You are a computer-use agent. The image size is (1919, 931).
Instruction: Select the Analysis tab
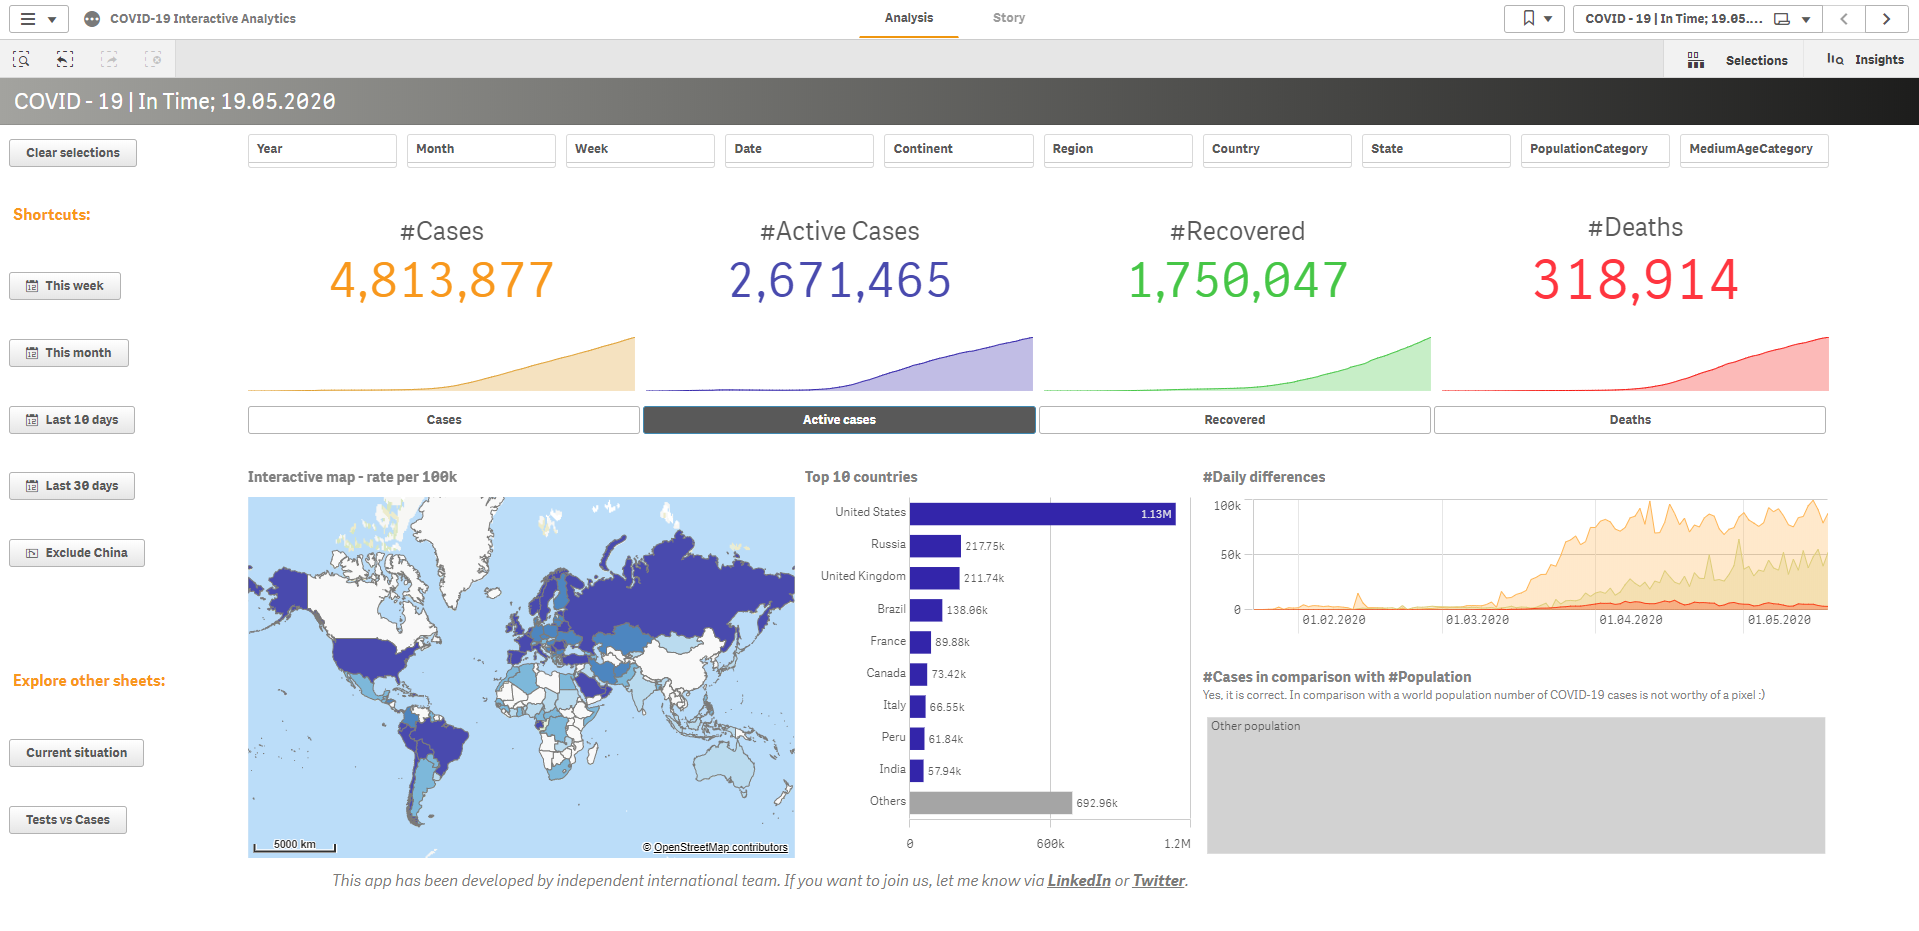[x=908, y=18]
